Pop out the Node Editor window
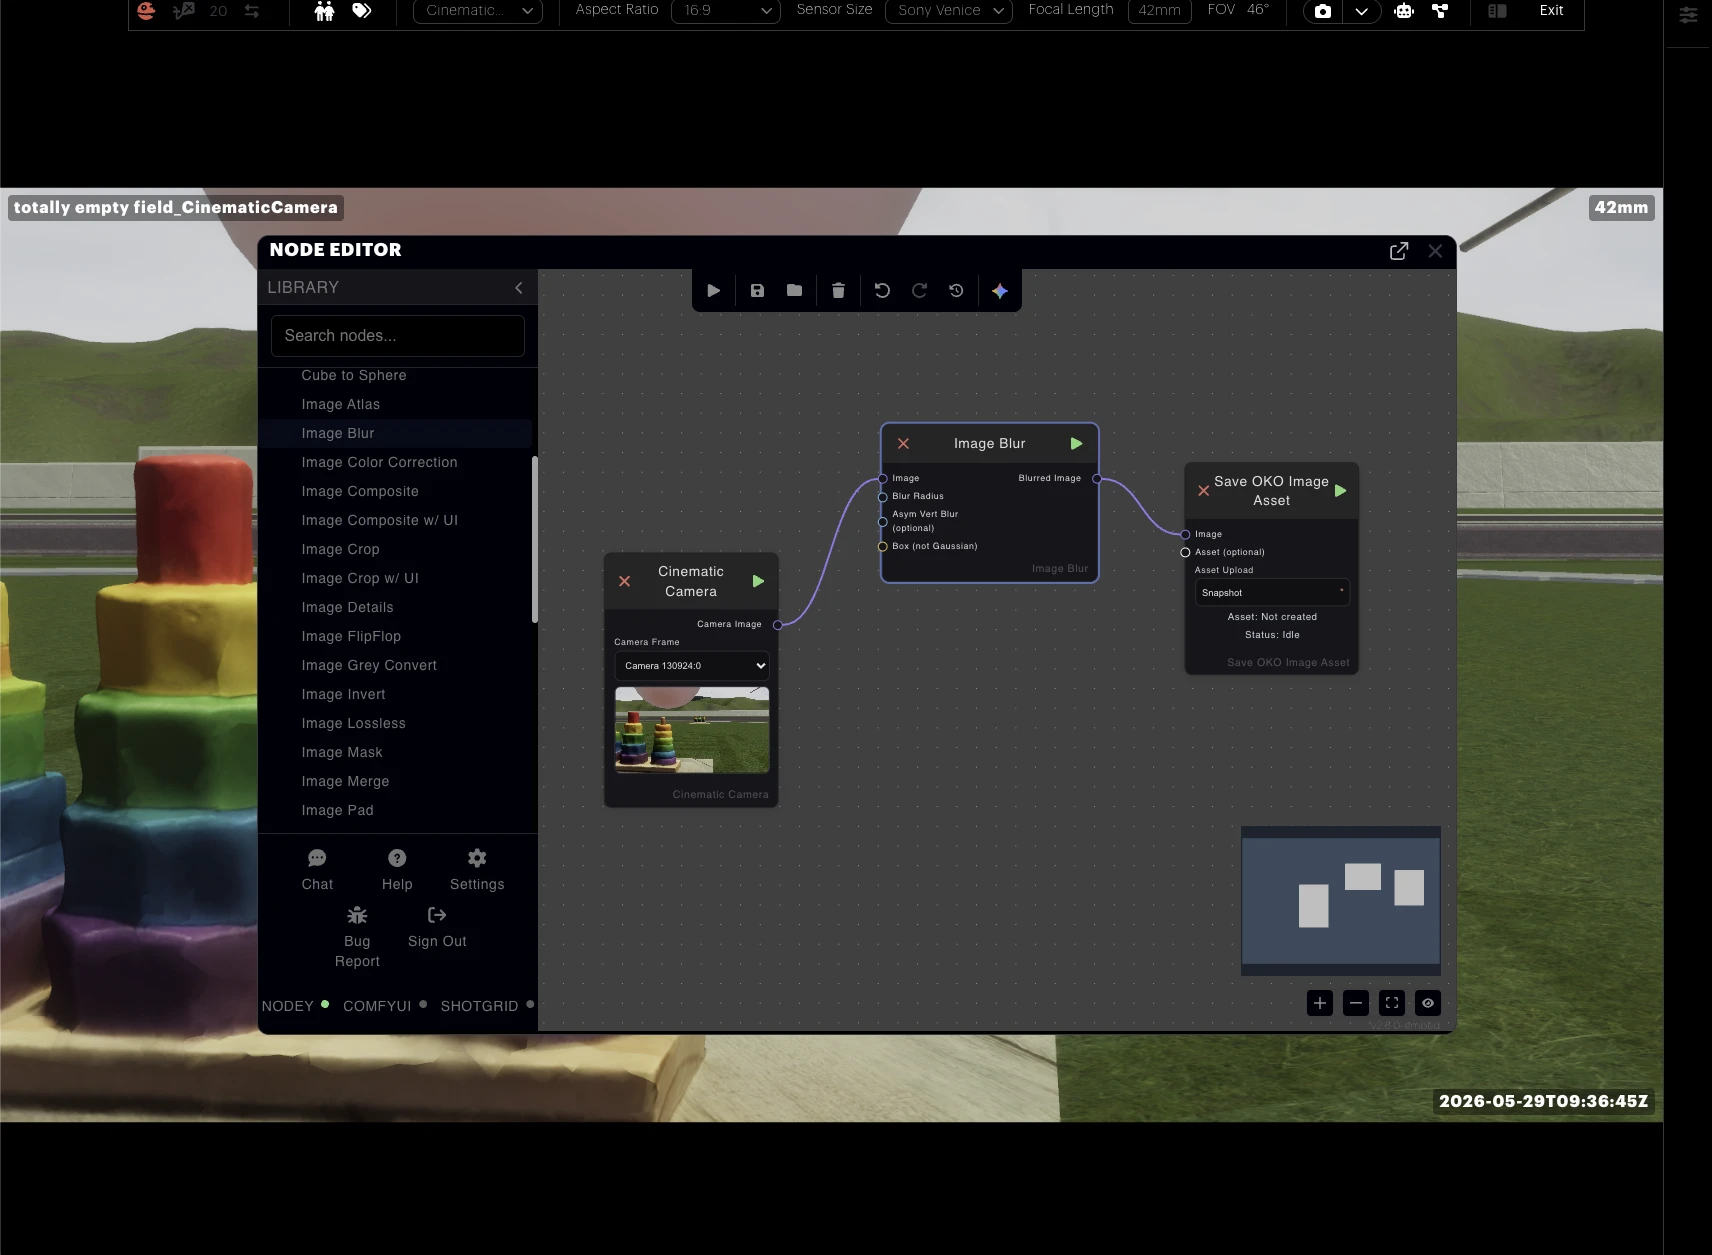 1399,251
